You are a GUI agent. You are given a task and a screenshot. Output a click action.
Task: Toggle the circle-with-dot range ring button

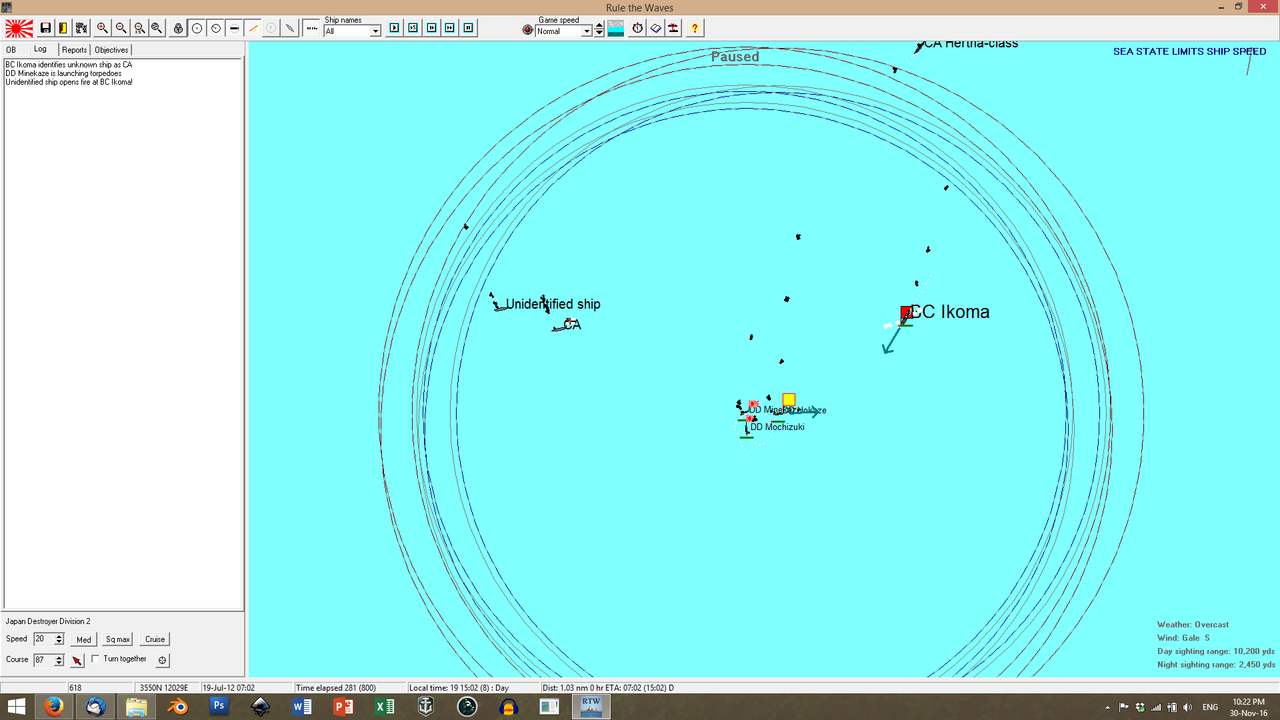pos(197,28)
